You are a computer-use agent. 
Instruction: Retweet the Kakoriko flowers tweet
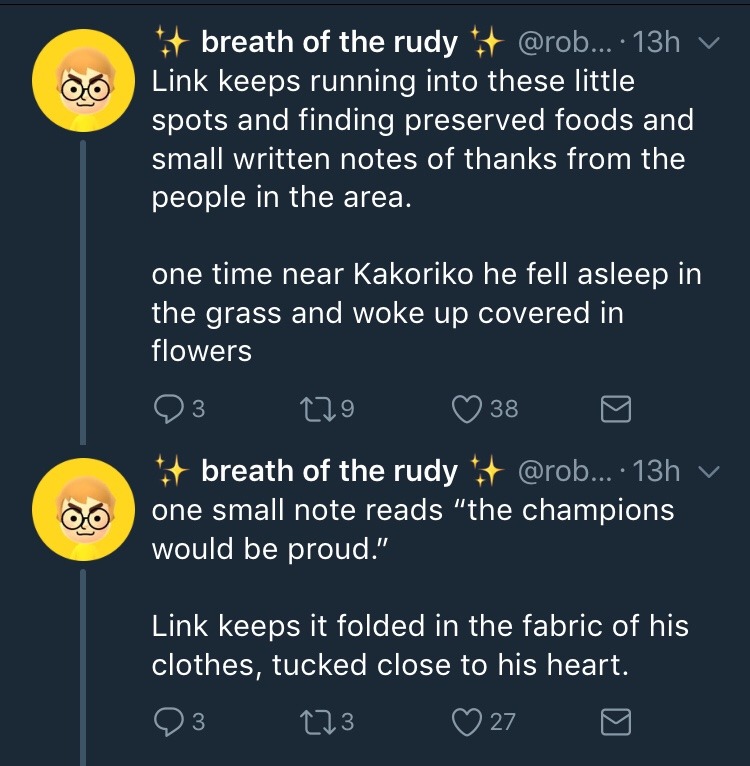tap(313, 408)
